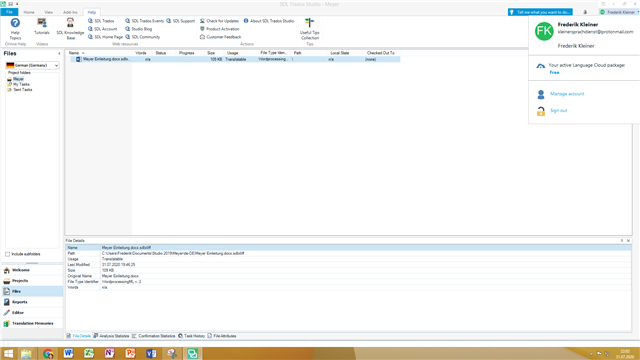Select the Meyer Einleitung.docx file row

235,60
